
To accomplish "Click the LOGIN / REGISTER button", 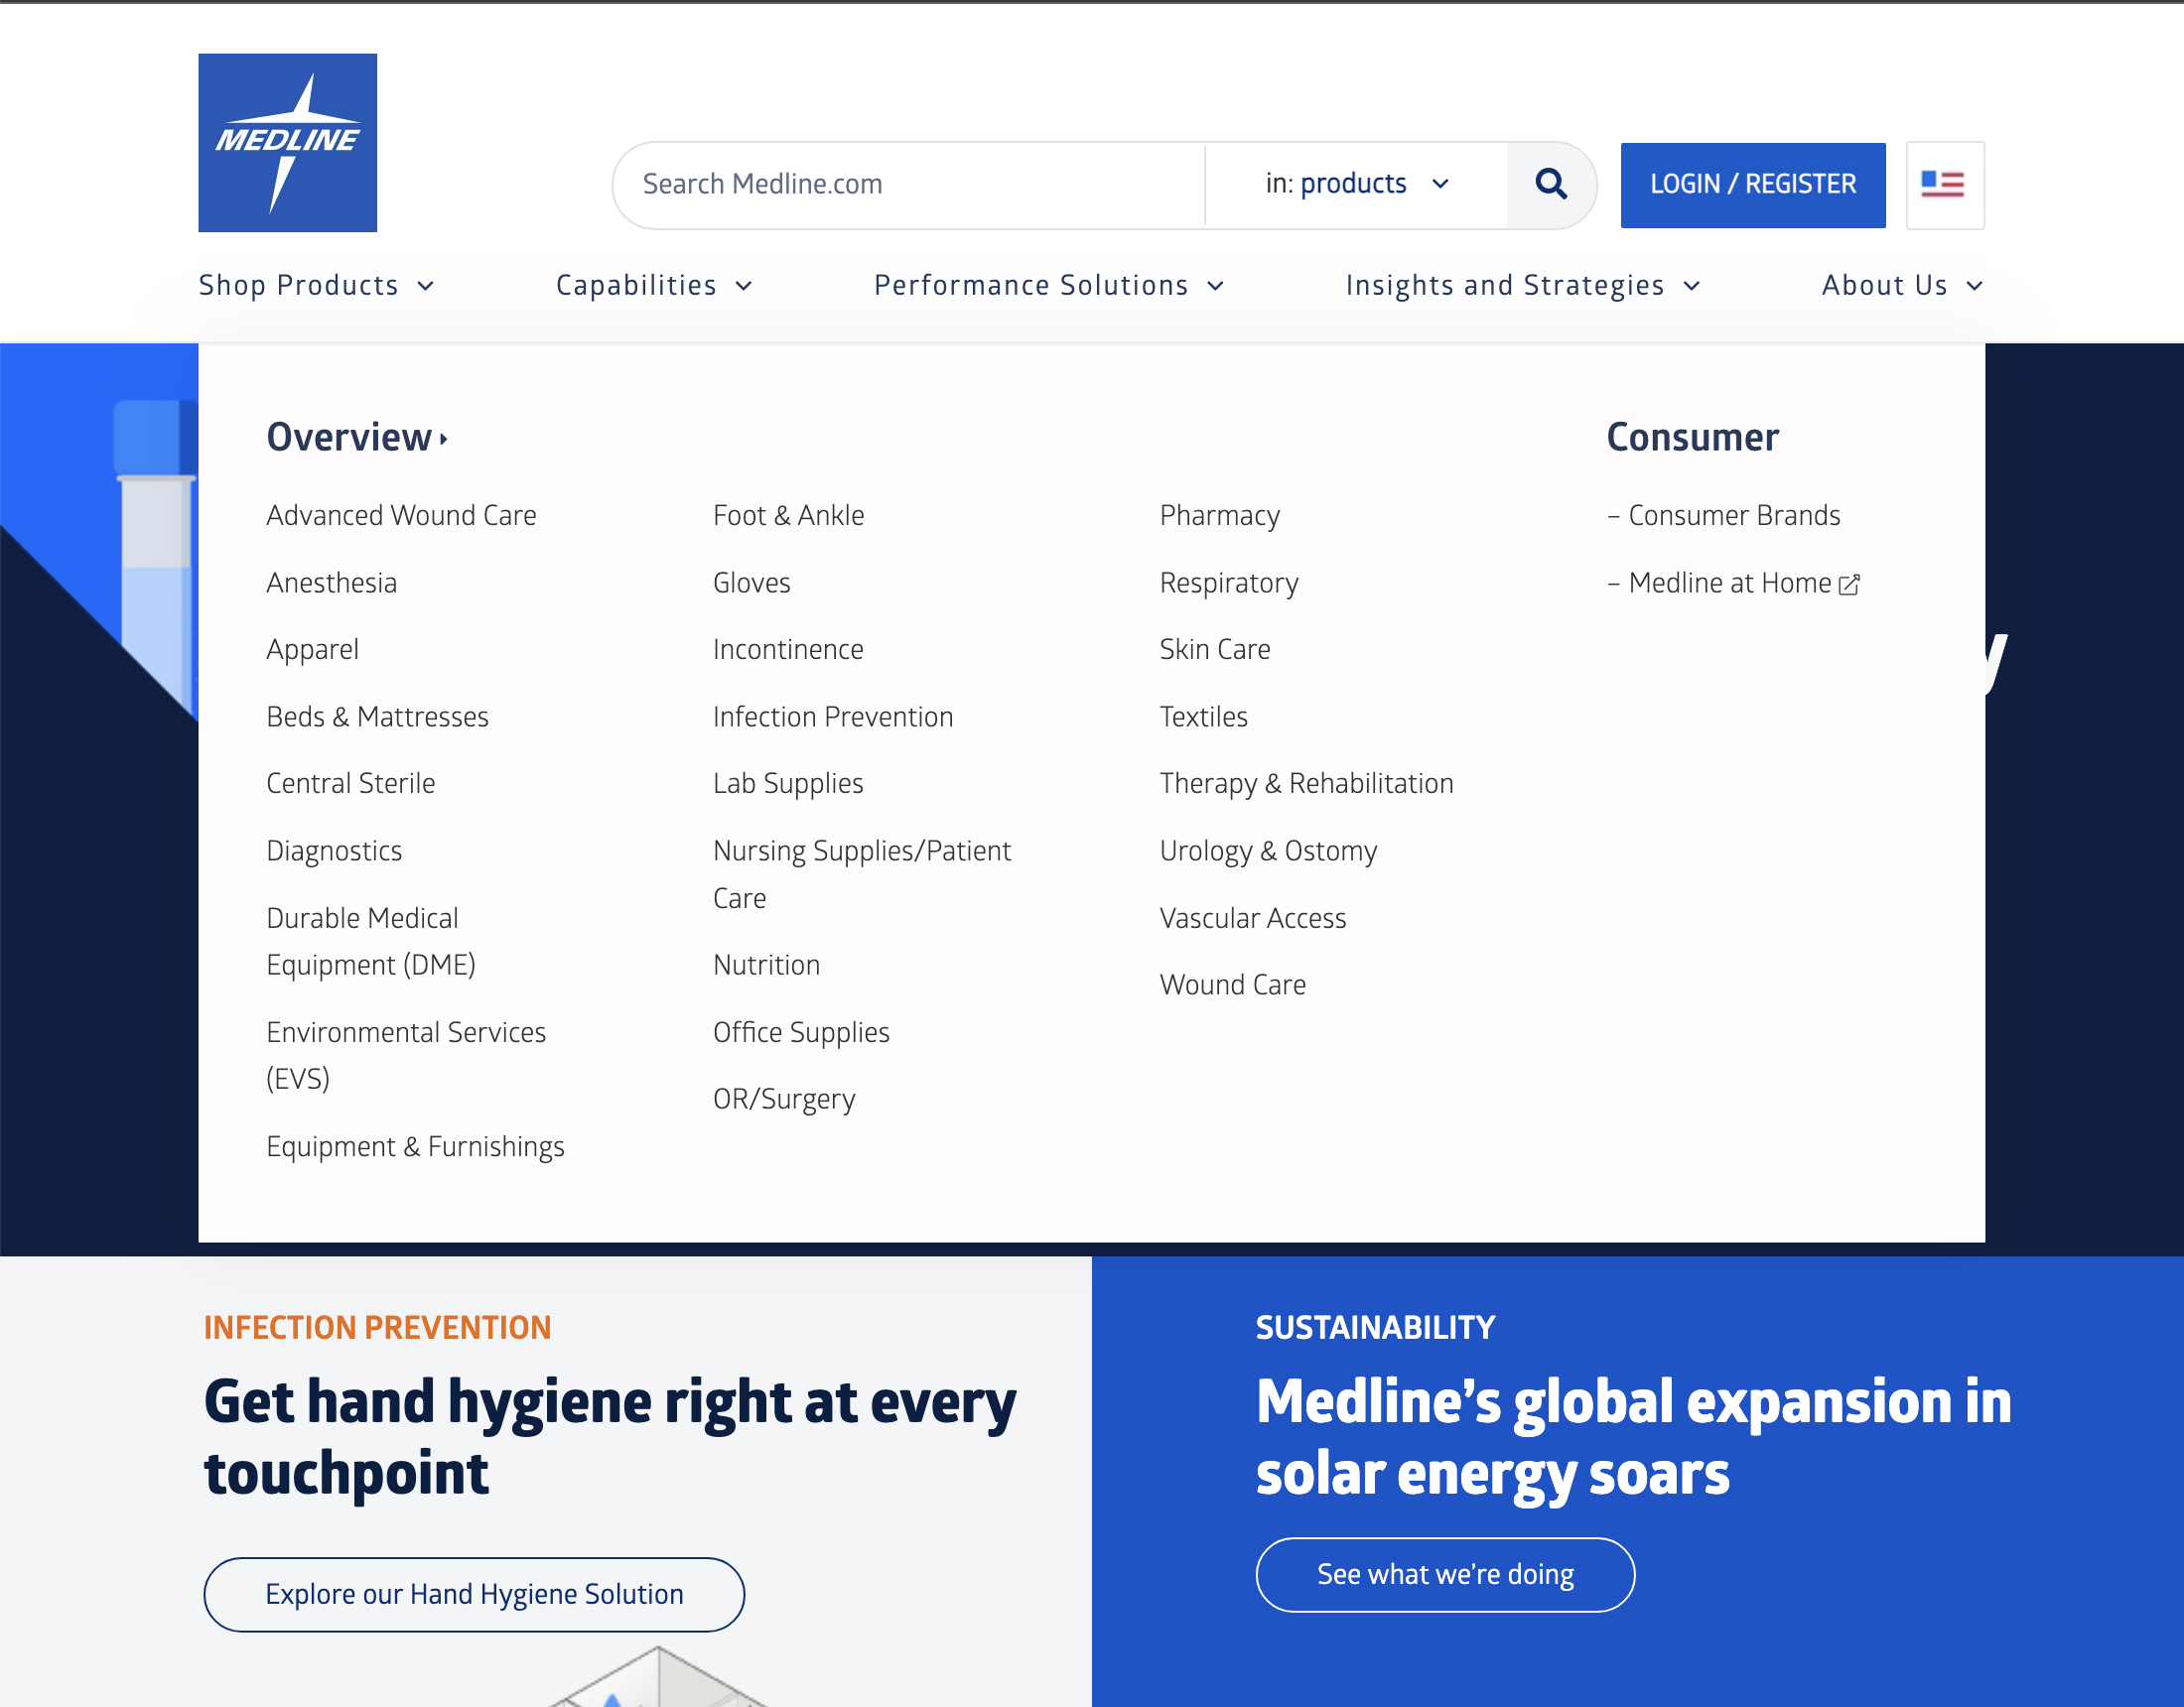I will 1752,184.
